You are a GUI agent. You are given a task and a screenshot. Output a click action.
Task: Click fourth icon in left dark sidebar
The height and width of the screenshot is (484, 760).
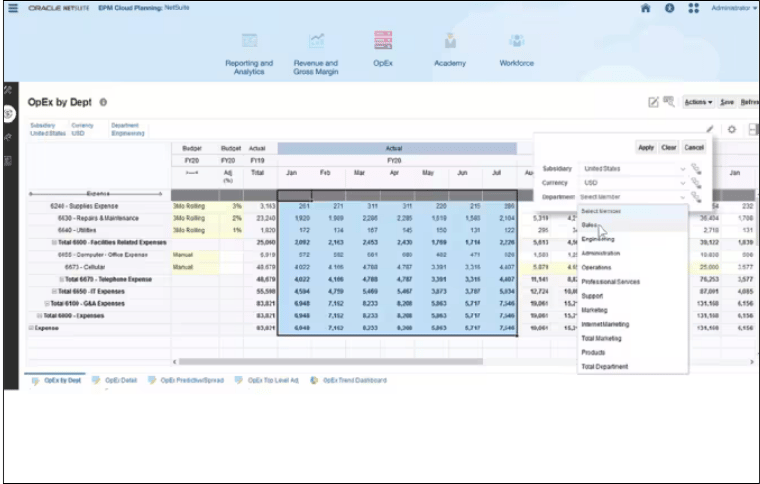[x=8, y=161]
